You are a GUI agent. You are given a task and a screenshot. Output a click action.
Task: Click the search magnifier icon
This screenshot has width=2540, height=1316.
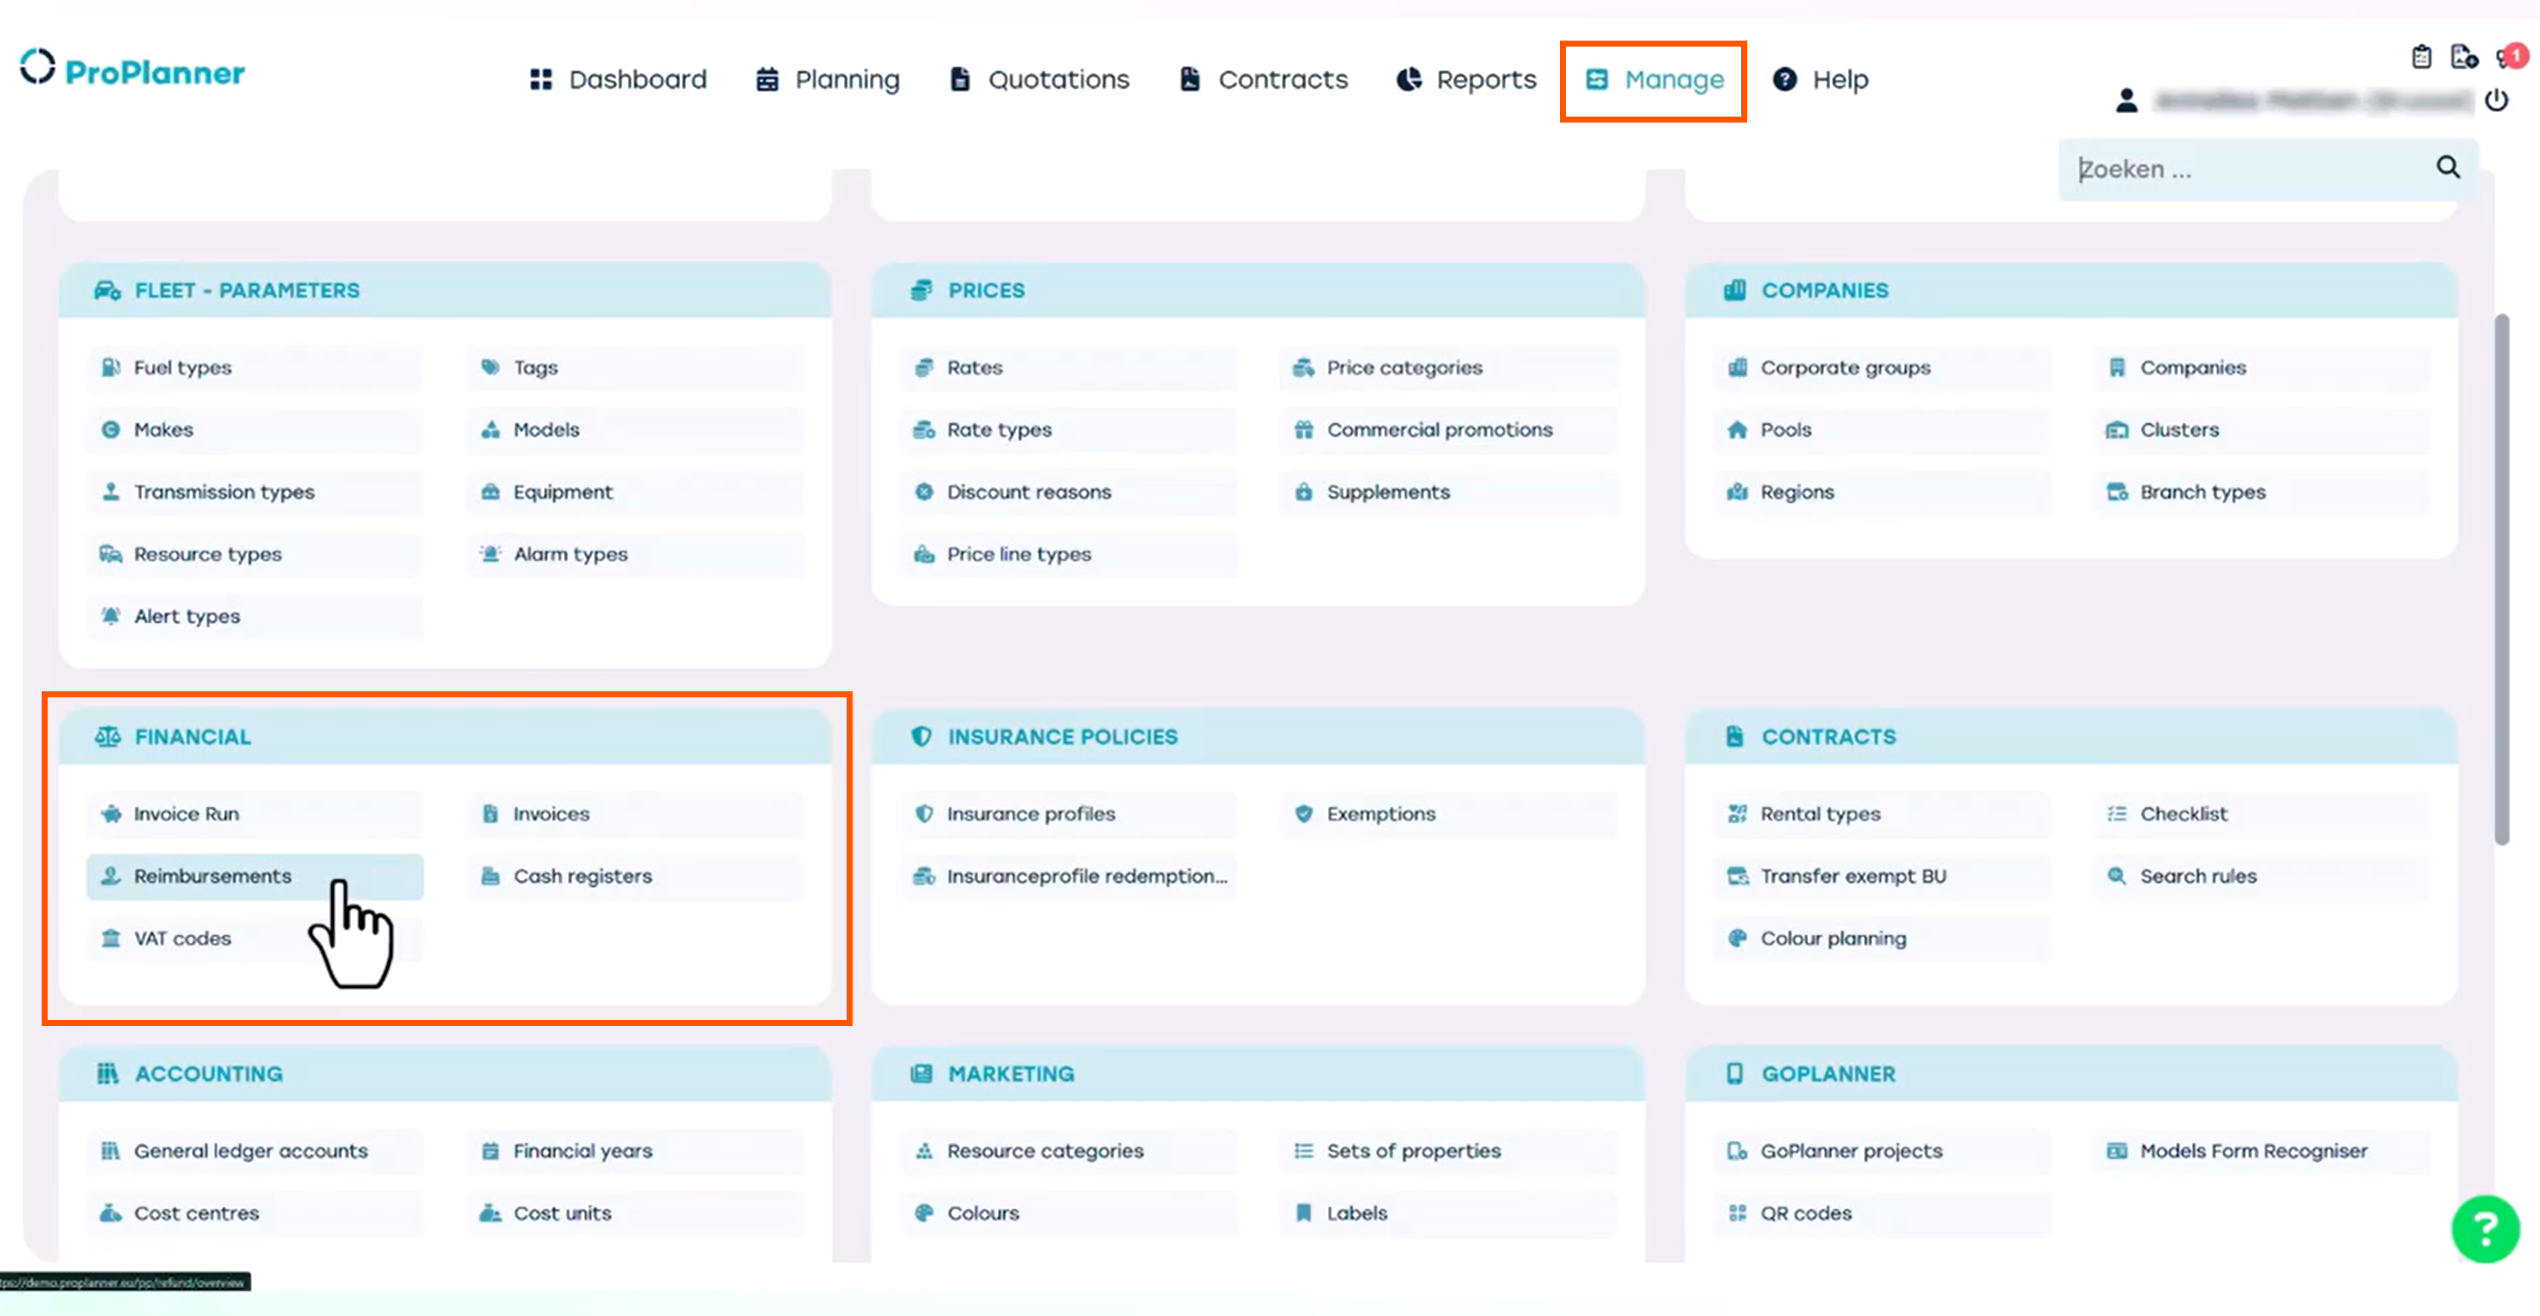click(2447, 167)
